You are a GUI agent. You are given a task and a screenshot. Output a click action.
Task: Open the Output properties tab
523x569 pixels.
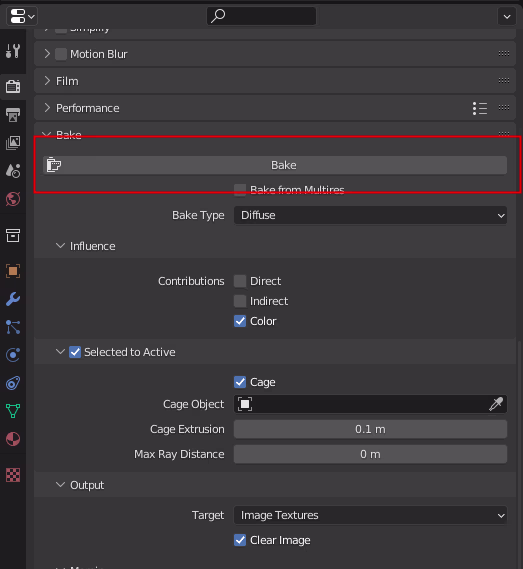pyautogui.click(x=13, y=115)
